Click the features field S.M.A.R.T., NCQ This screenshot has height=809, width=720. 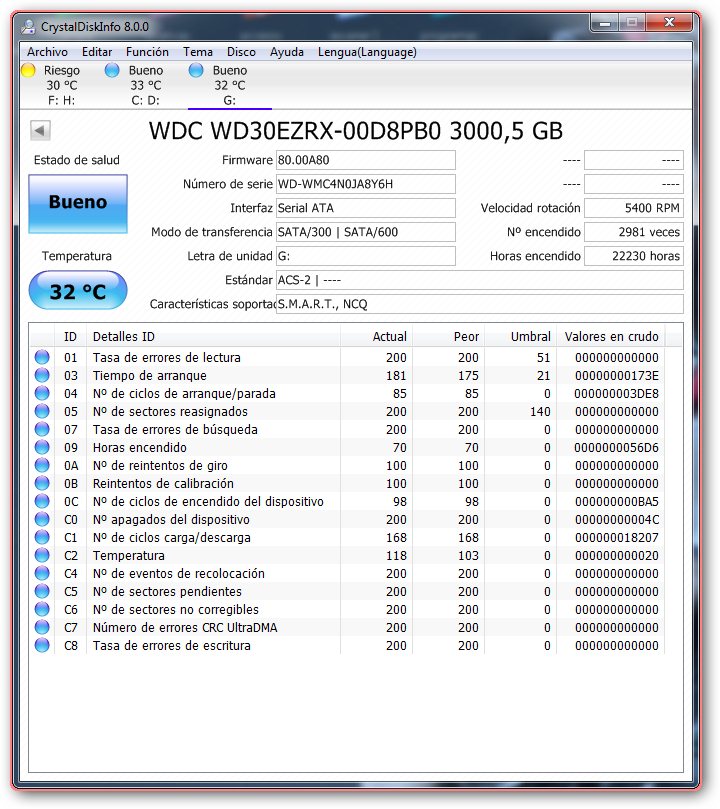(480, 304)
